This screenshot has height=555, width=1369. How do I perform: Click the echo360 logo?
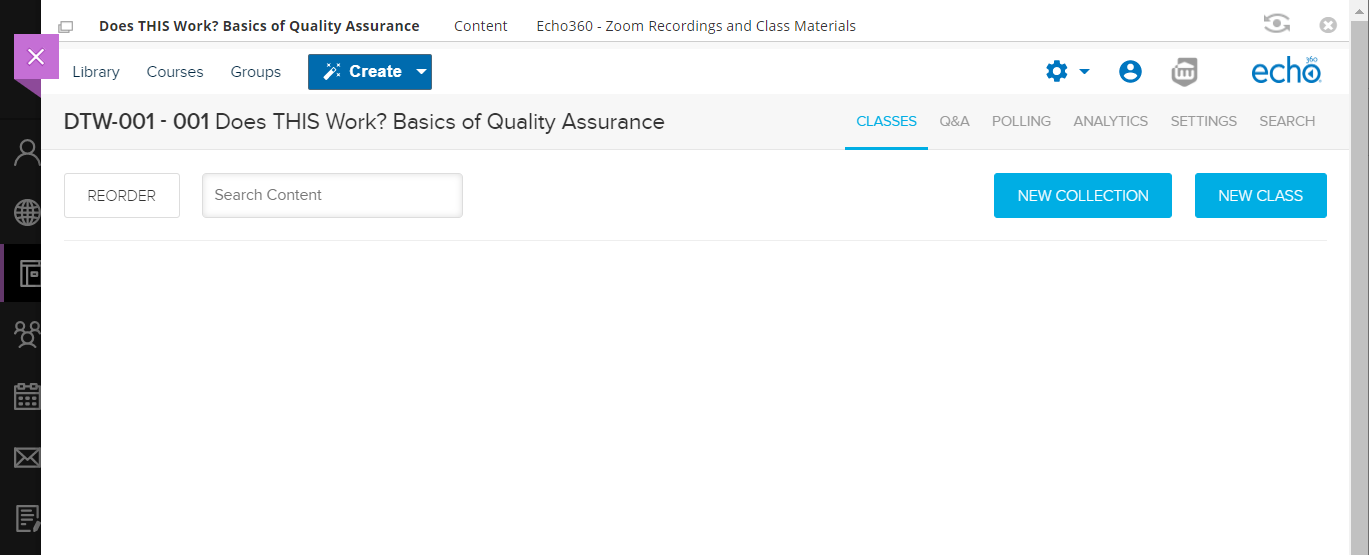[1286, 72]
